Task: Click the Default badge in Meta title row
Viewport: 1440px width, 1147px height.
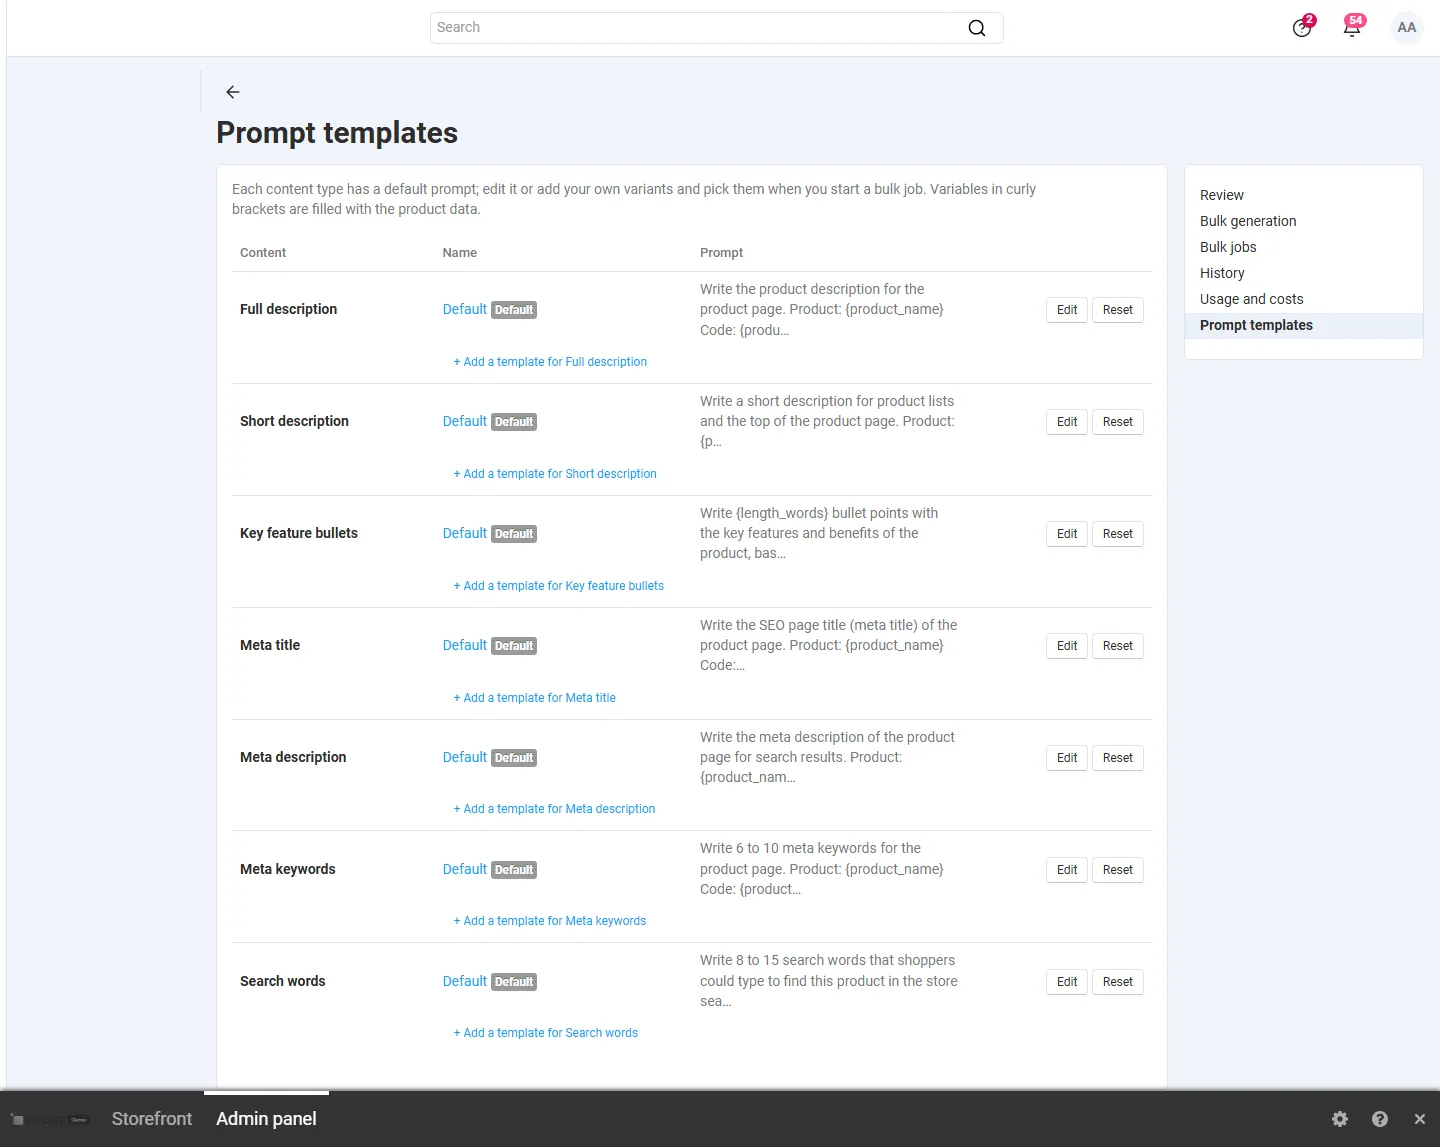Action: [x=514, y=646]
